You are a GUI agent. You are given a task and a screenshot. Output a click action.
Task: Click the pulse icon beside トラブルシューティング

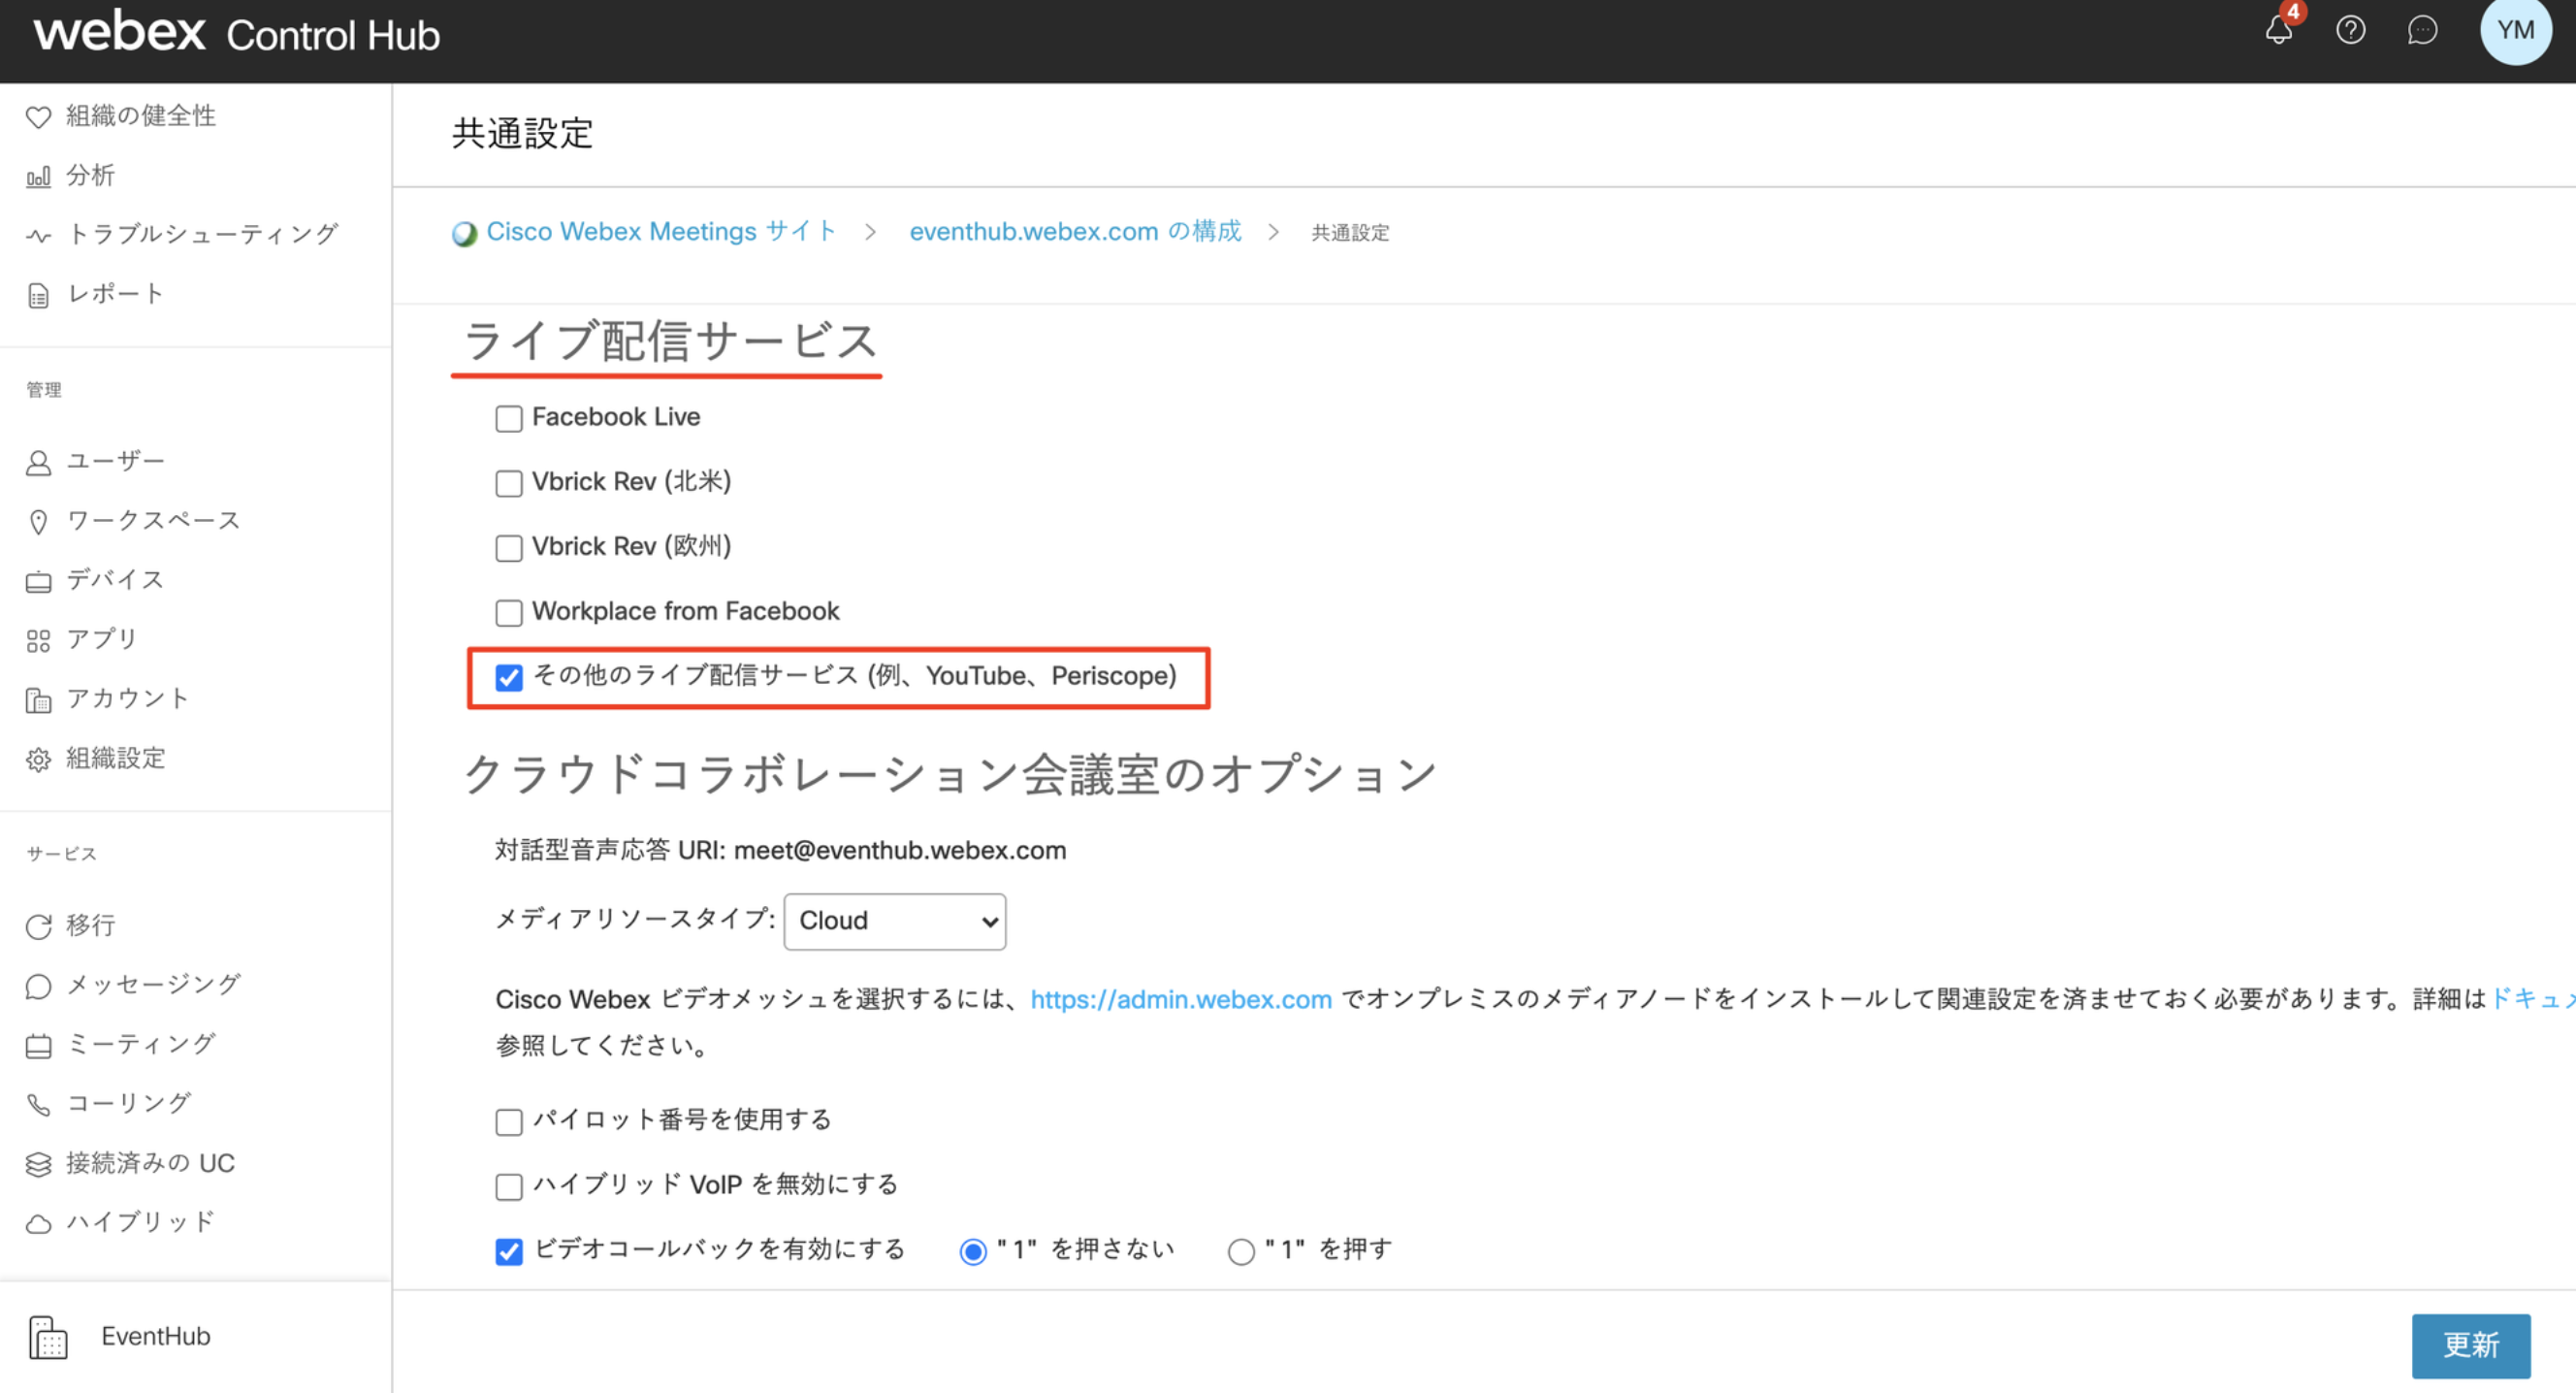point(38,236)
